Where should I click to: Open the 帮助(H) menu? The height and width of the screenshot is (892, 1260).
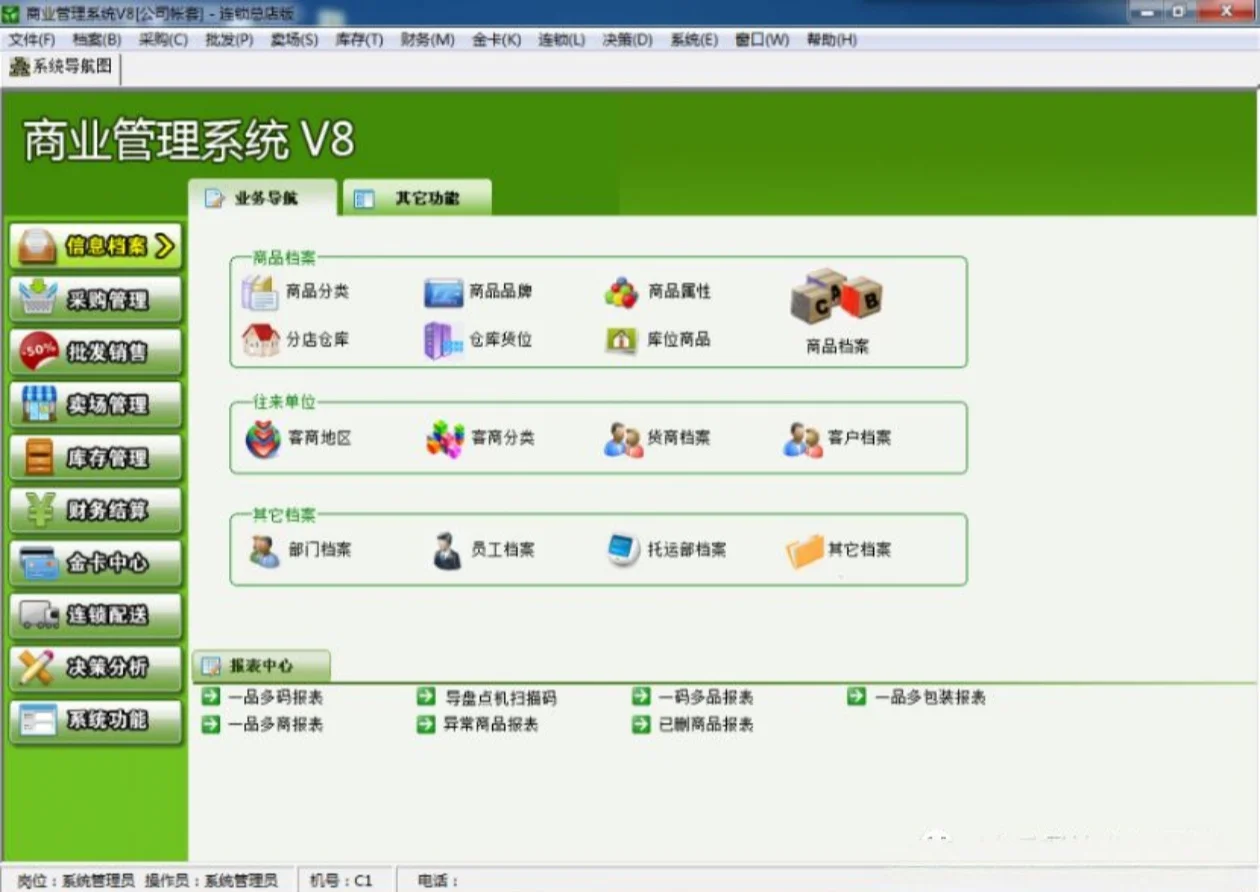(x=831, y=40)
